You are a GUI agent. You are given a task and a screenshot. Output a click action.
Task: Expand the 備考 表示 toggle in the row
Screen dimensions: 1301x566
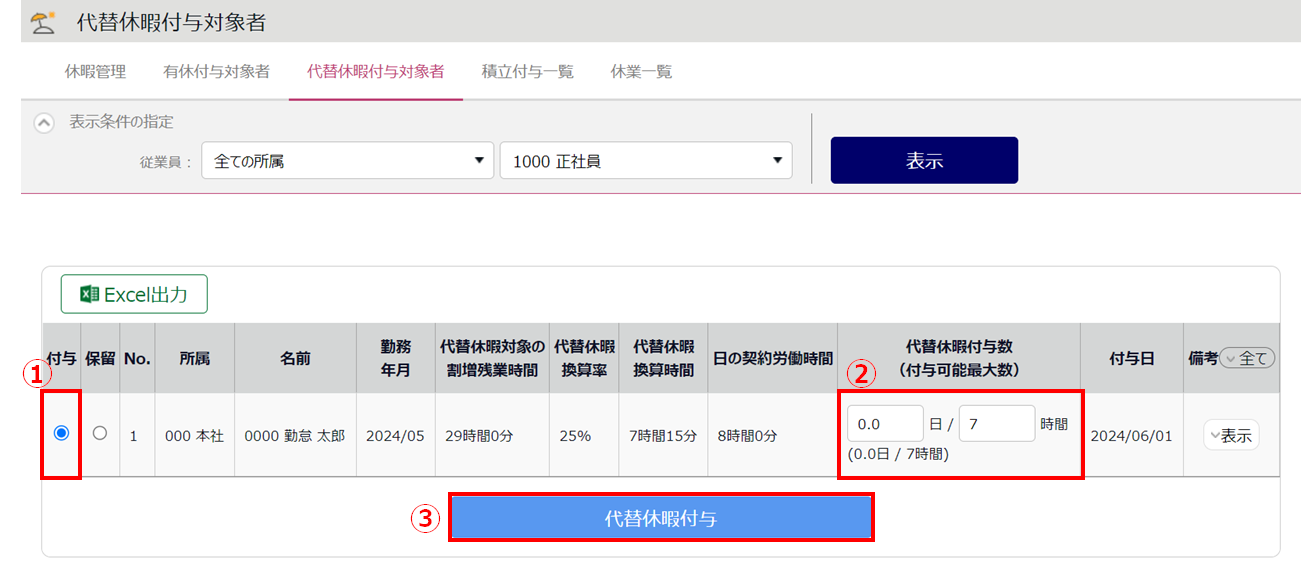tap(1231, 436)
